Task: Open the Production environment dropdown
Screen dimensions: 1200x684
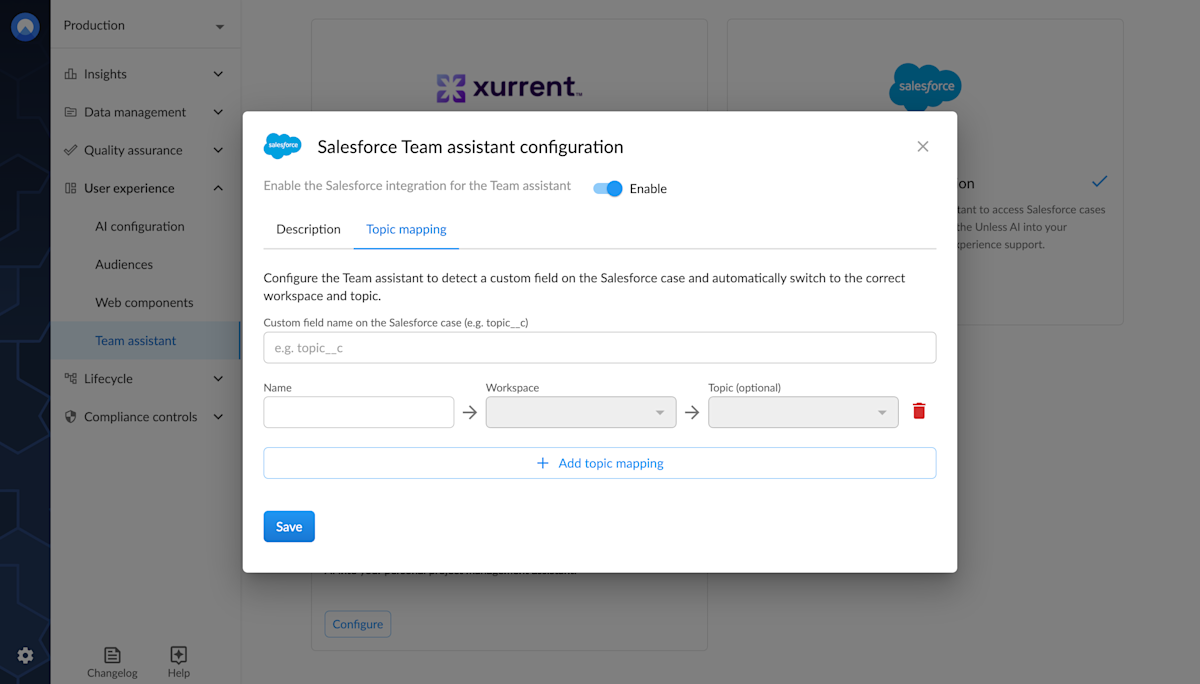Action: point(145,25)
